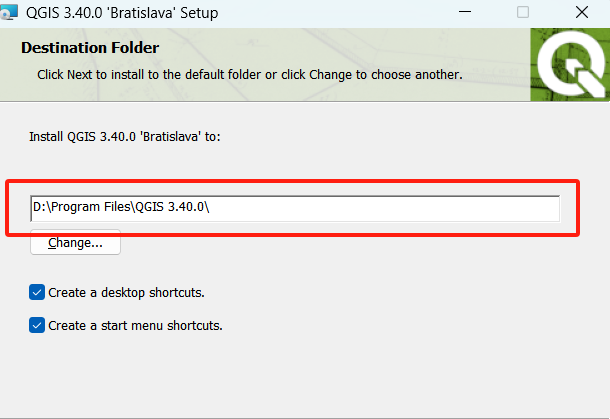The height and width of the screenshot is (419, 610).
Task: Uncheck the start menu shortcuts checkbox
Action: tap(37, 325)
